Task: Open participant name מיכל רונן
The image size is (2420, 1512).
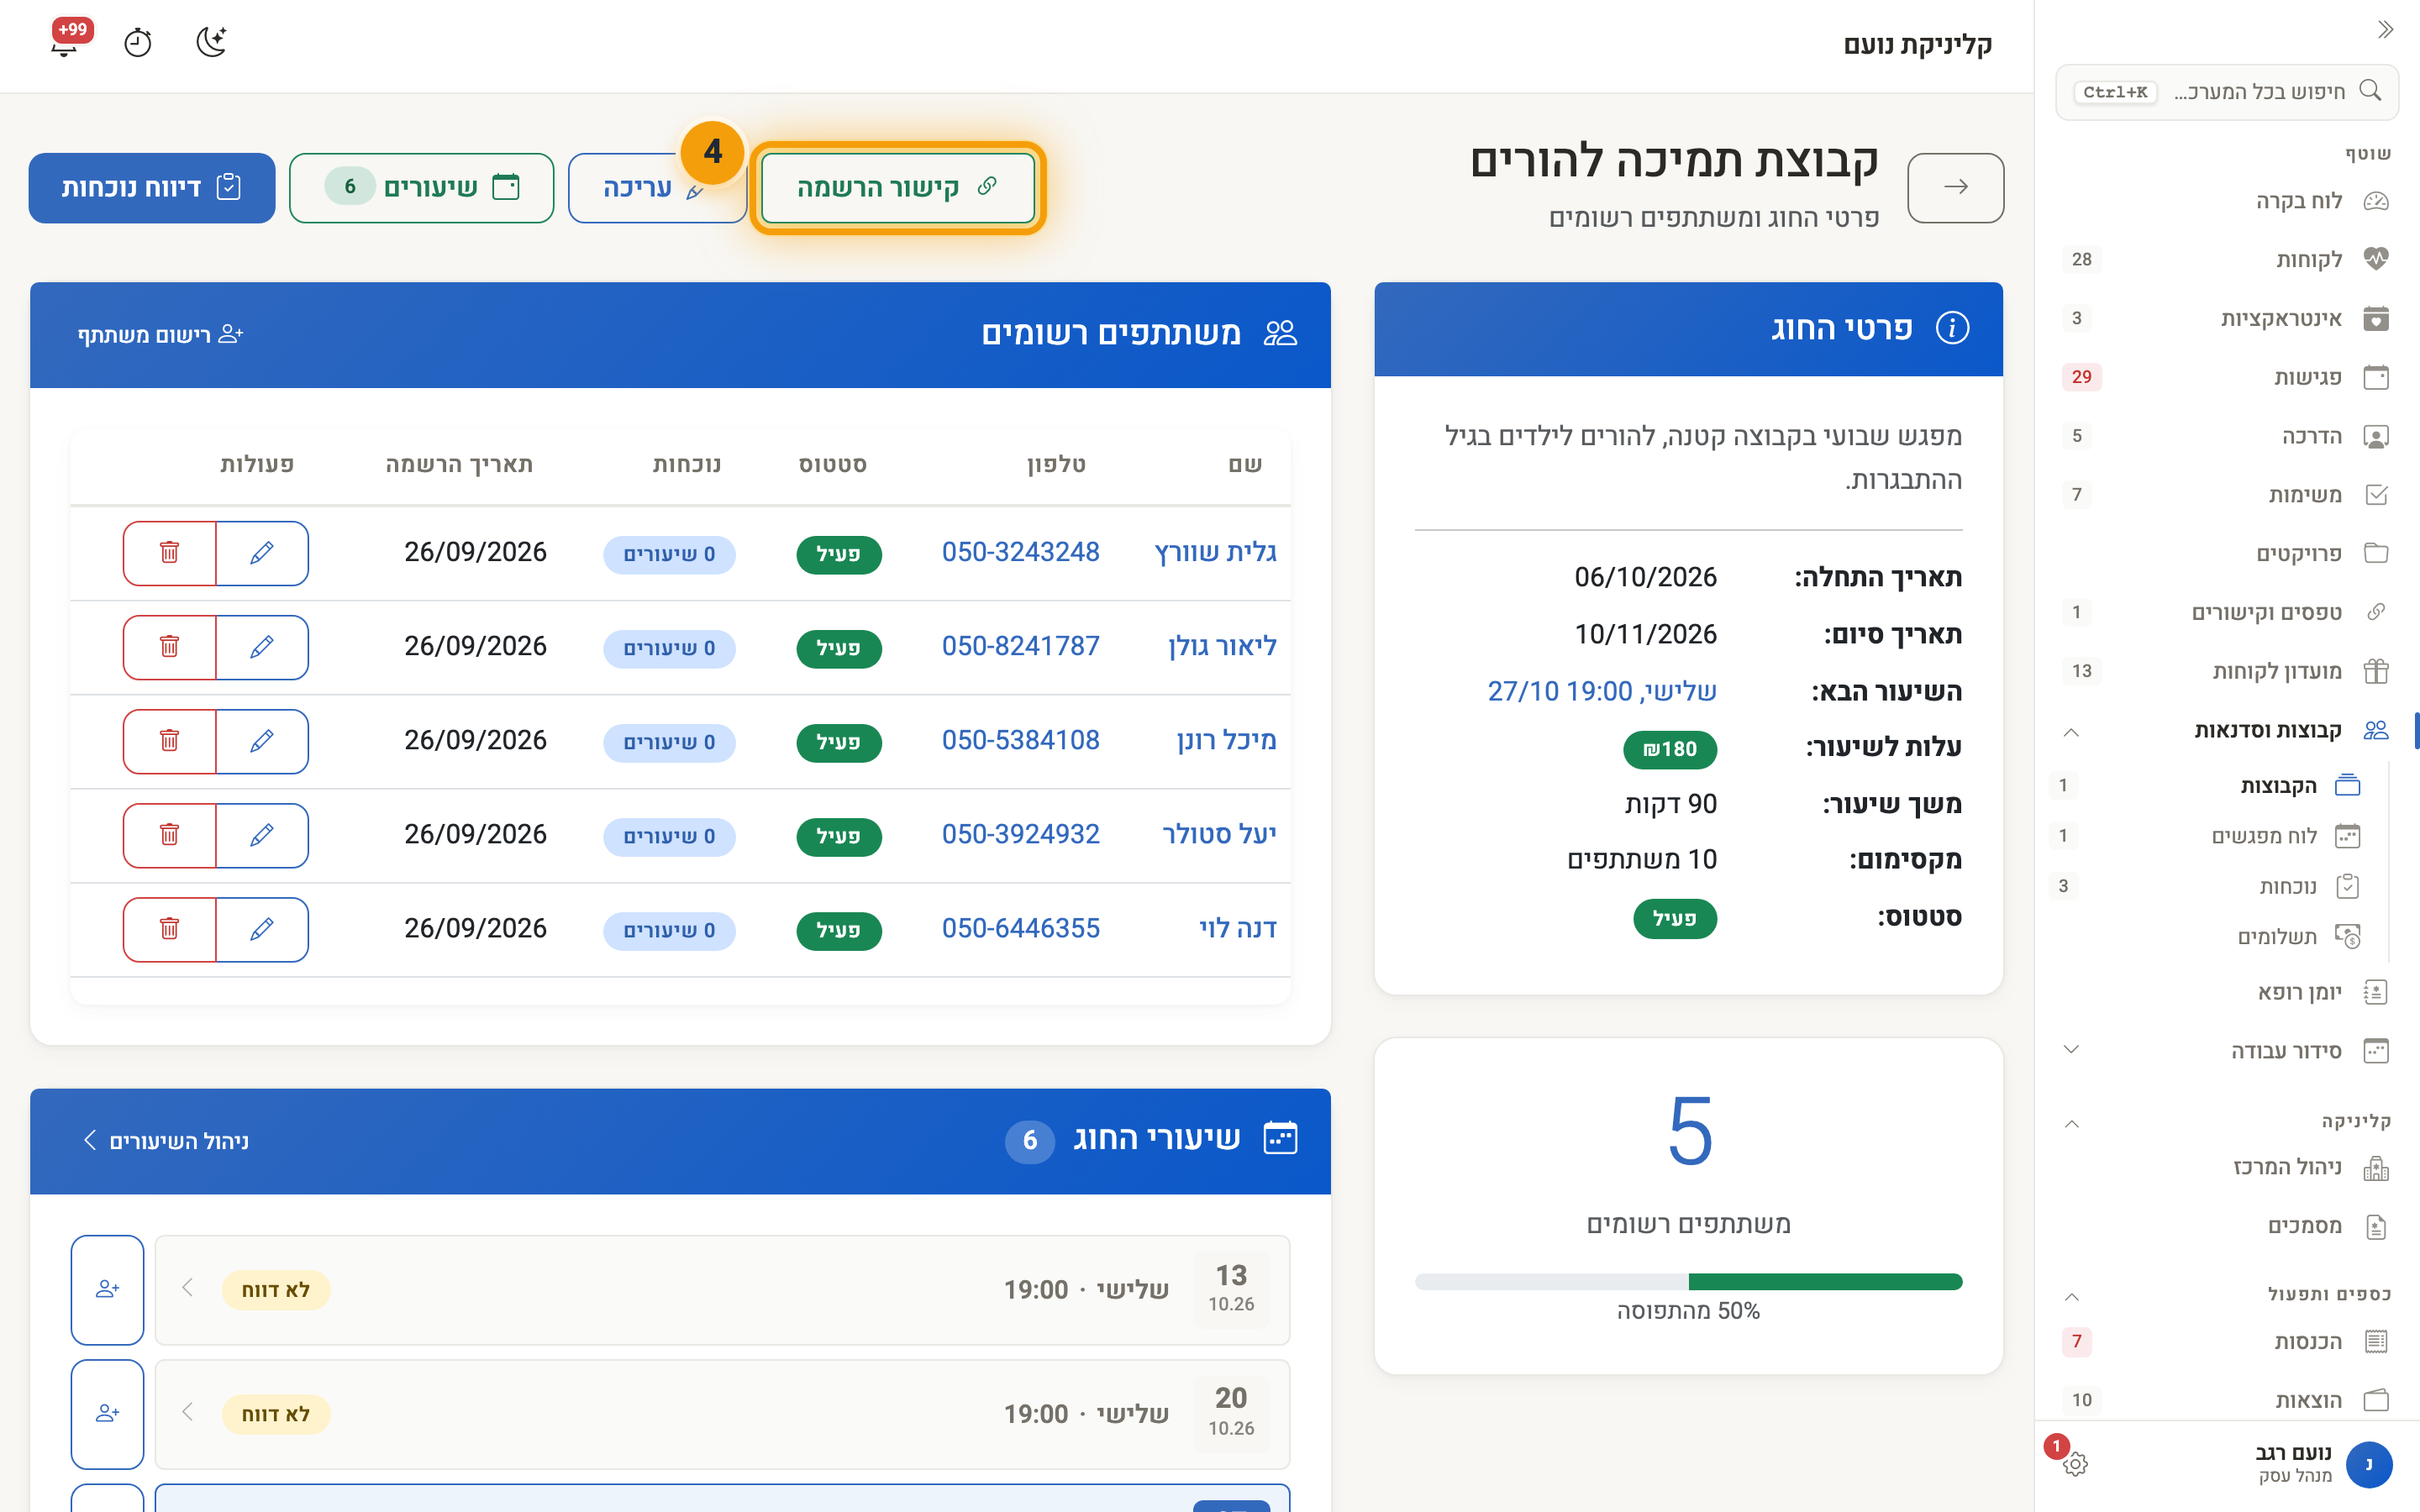Action: (1226, 740)
